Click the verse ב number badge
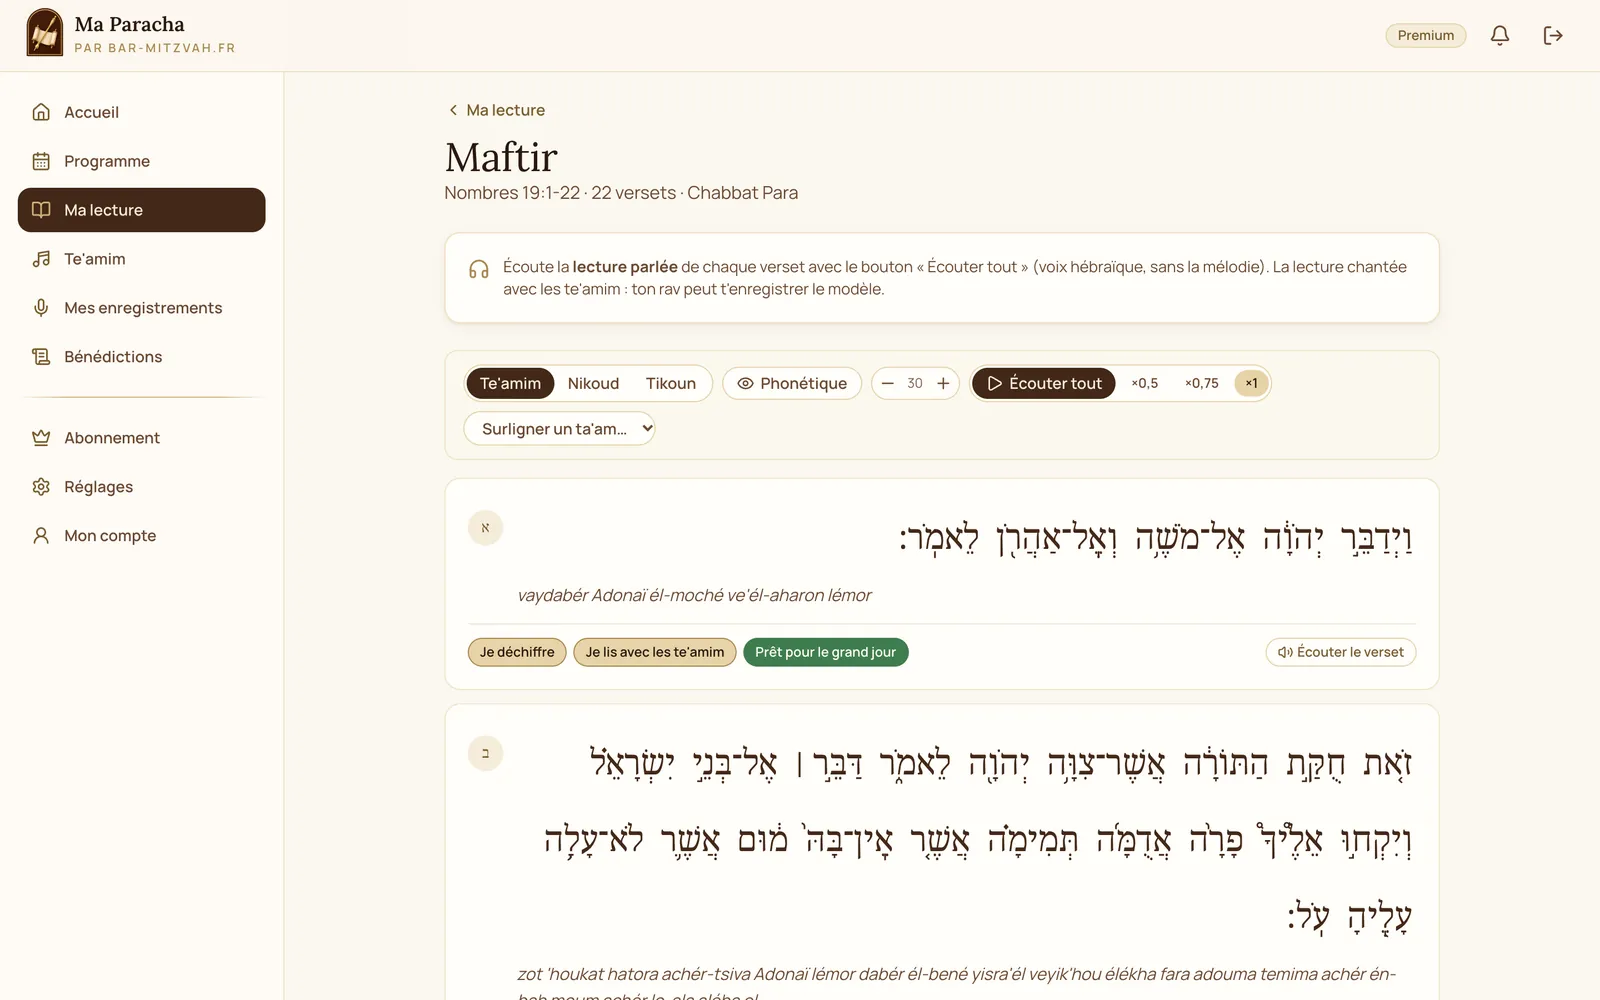 pos(486,753)
